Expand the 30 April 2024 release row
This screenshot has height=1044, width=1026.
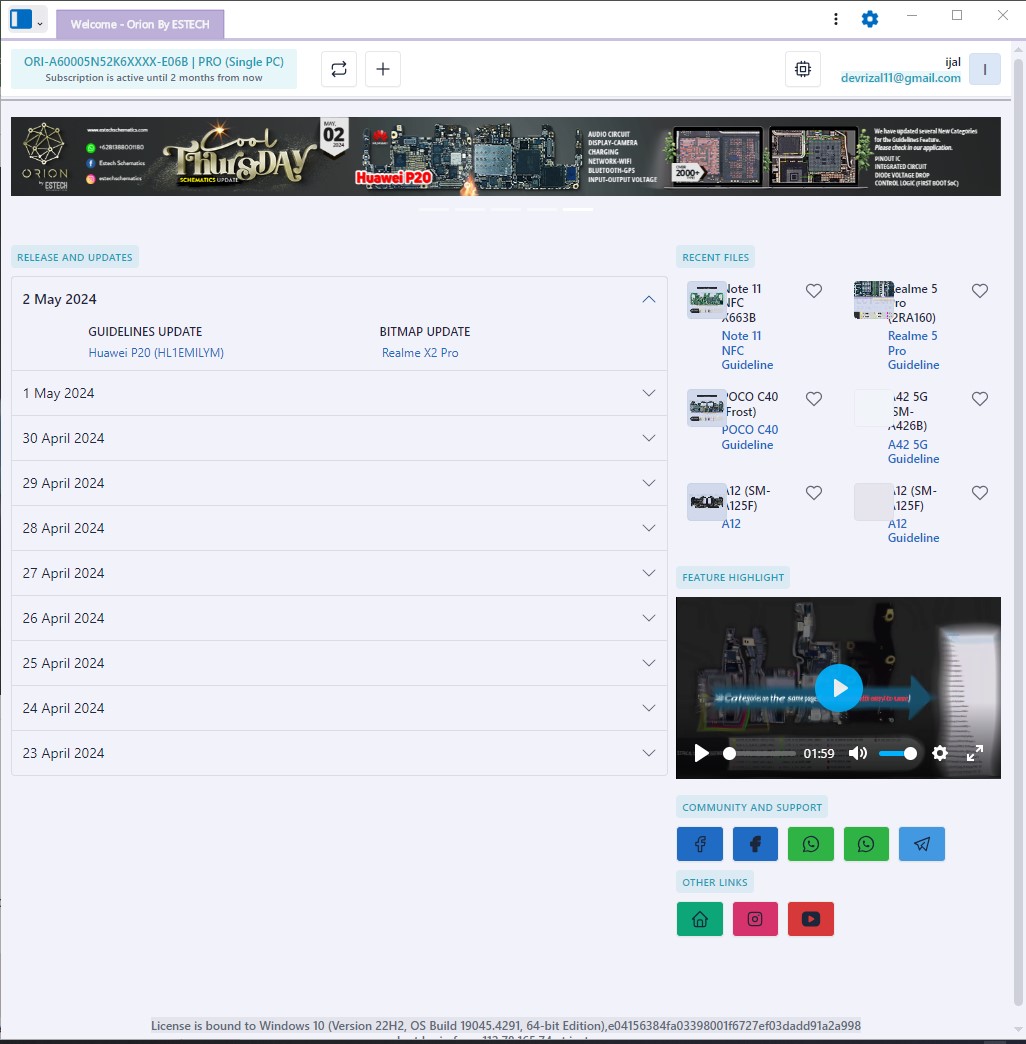[339, 438]
